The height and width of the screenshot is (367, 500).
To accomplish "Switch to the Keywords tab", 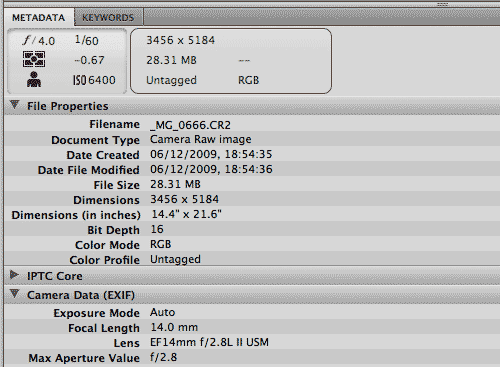I will [108, 17].
